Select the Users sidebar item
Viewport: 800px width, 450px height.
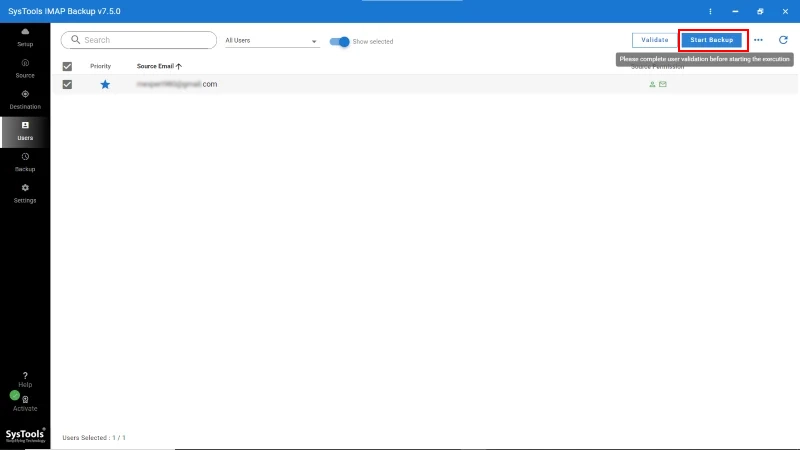pyautogui.click(x=25, y=132)
